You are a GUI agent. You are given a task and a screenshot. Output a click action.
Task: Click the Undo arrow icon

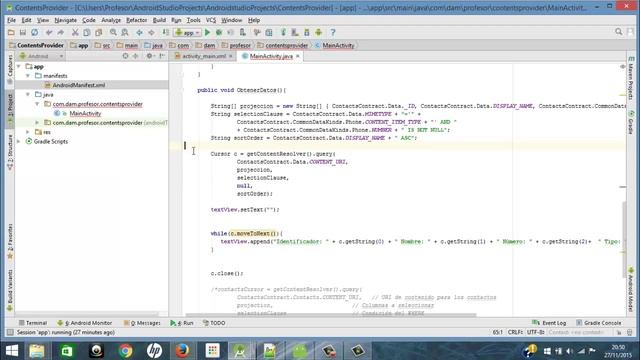[x=49, y=32]
